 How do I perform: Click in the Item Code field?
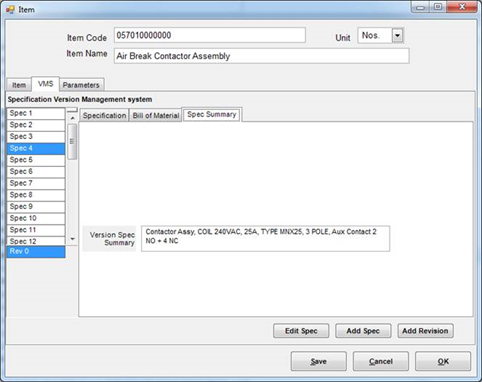point(210,35)
